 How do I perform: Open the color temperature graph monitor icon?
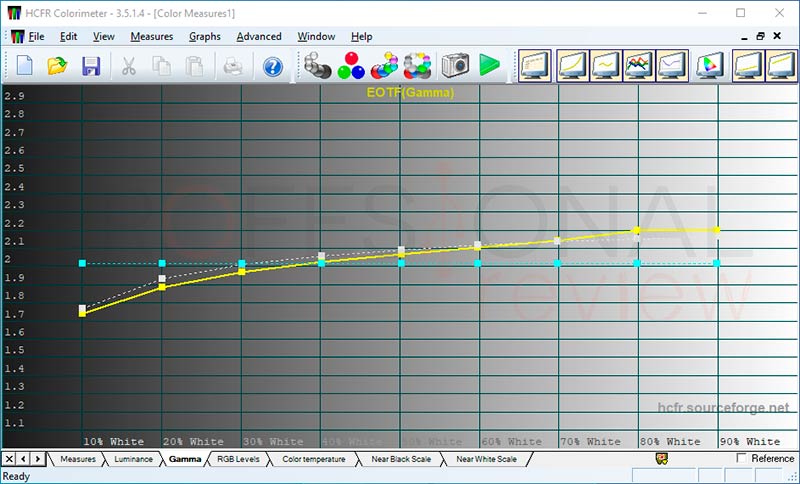point(672,66)
